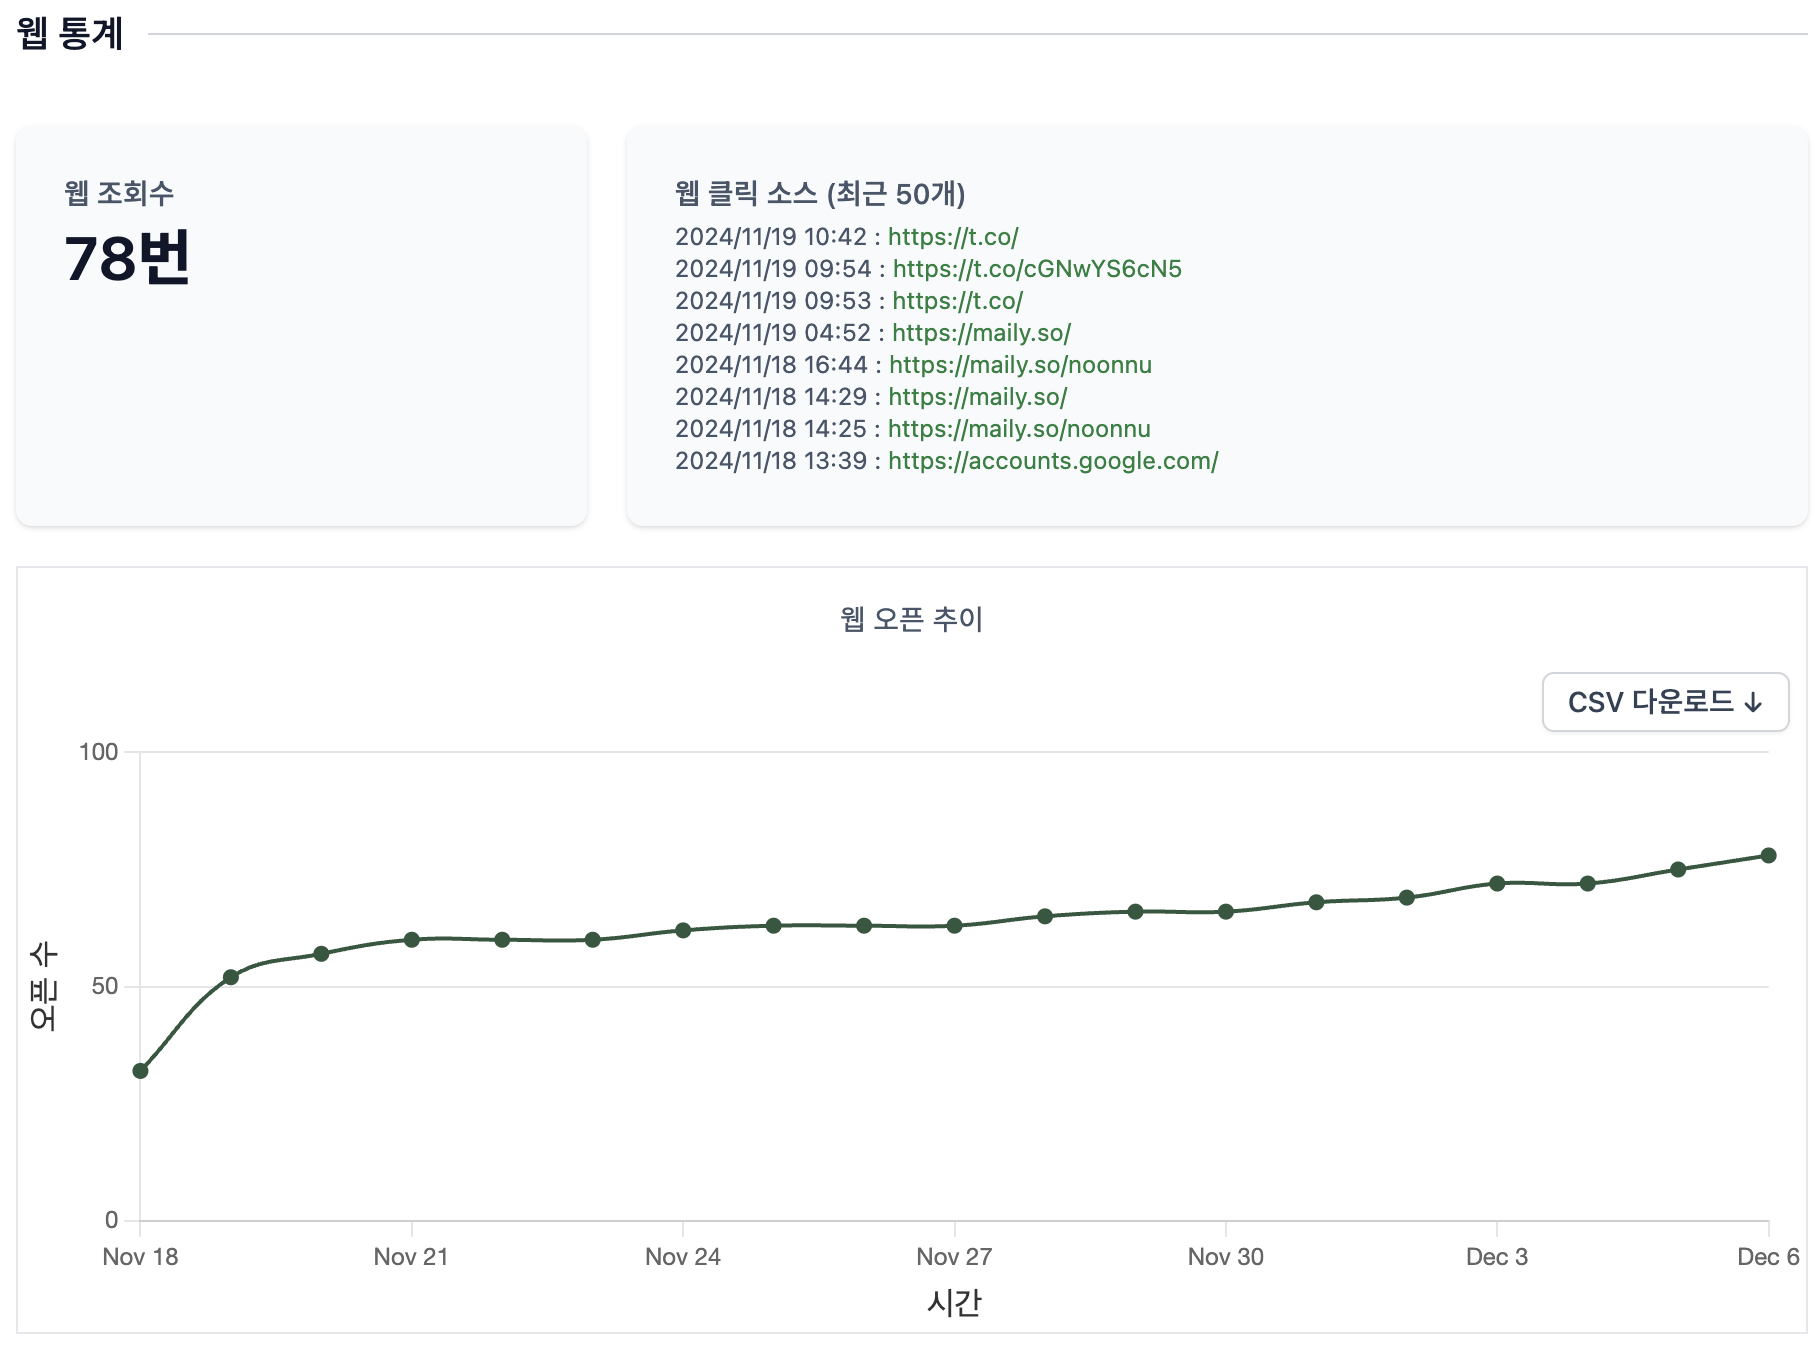The image size is (1820, 1348).
Task: Click the 2024/11/18 16:44 timestamp
Action: pyautogui.click(x=771, y=365)
